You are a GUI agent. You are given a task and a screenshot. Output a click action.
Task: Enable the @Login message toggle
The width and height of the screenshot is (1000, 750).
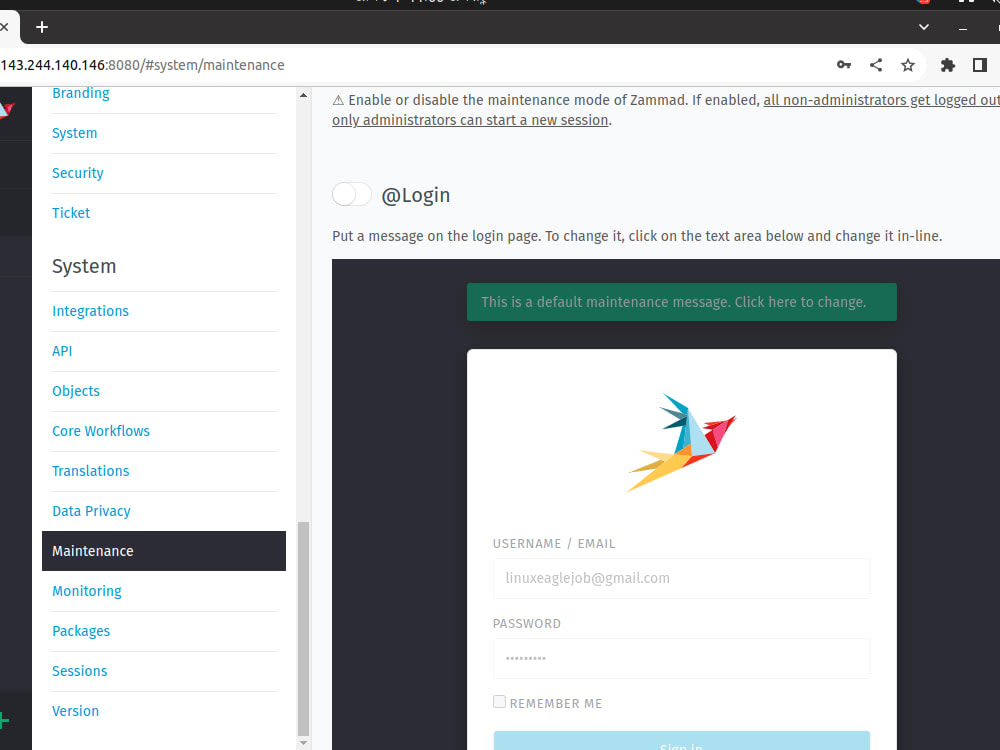click(x=351, y=194)
